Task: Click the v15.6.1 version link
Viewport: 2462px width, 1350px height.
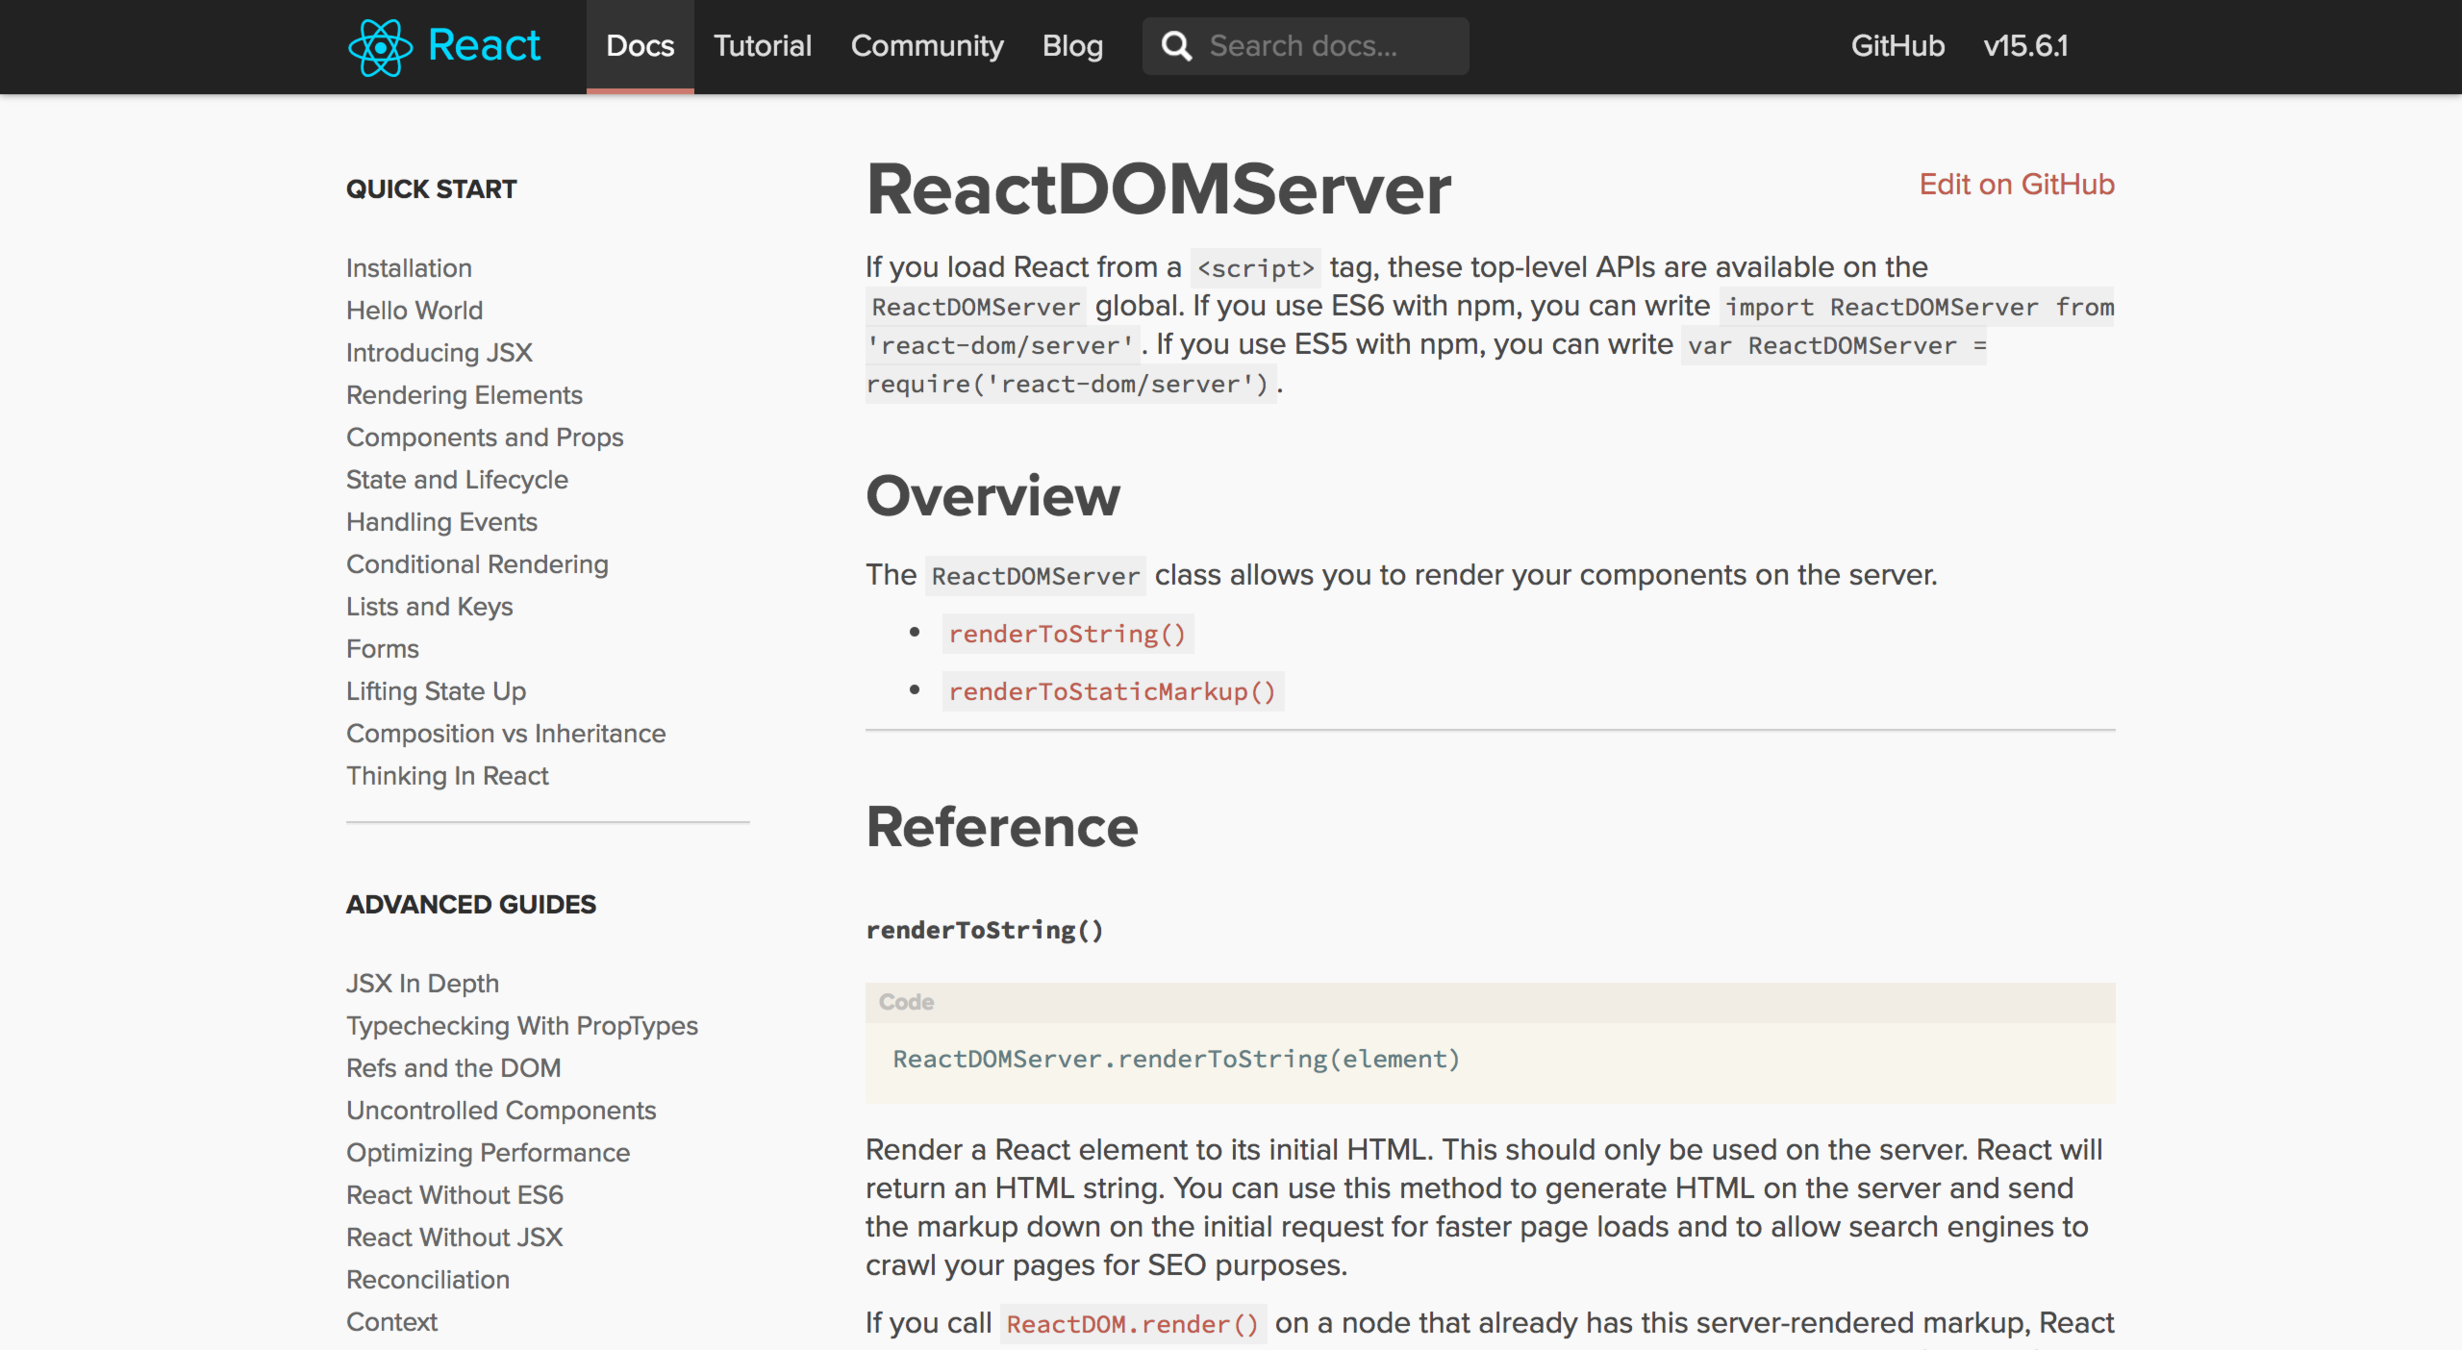Action: [x=2025, y=46]
